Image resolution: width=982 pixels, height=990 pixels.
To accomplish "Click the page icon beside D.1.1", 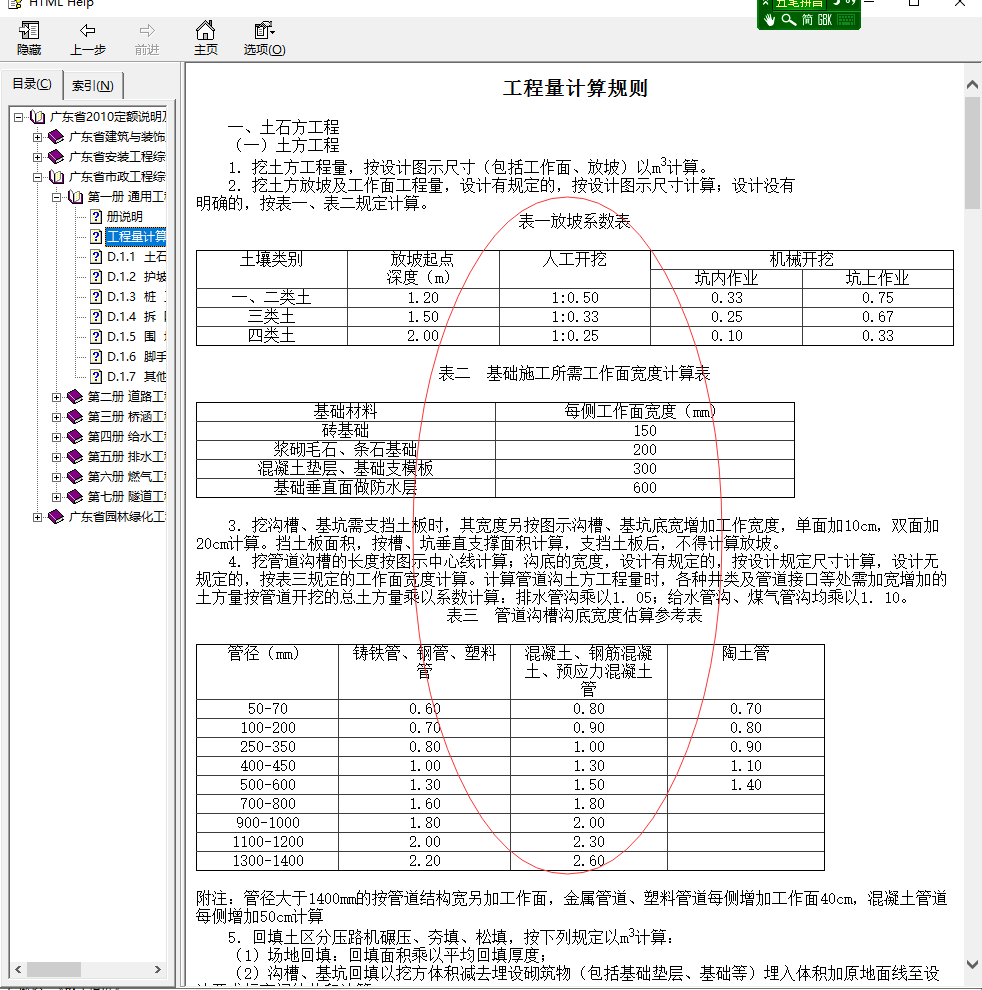I will click(96, 257).
